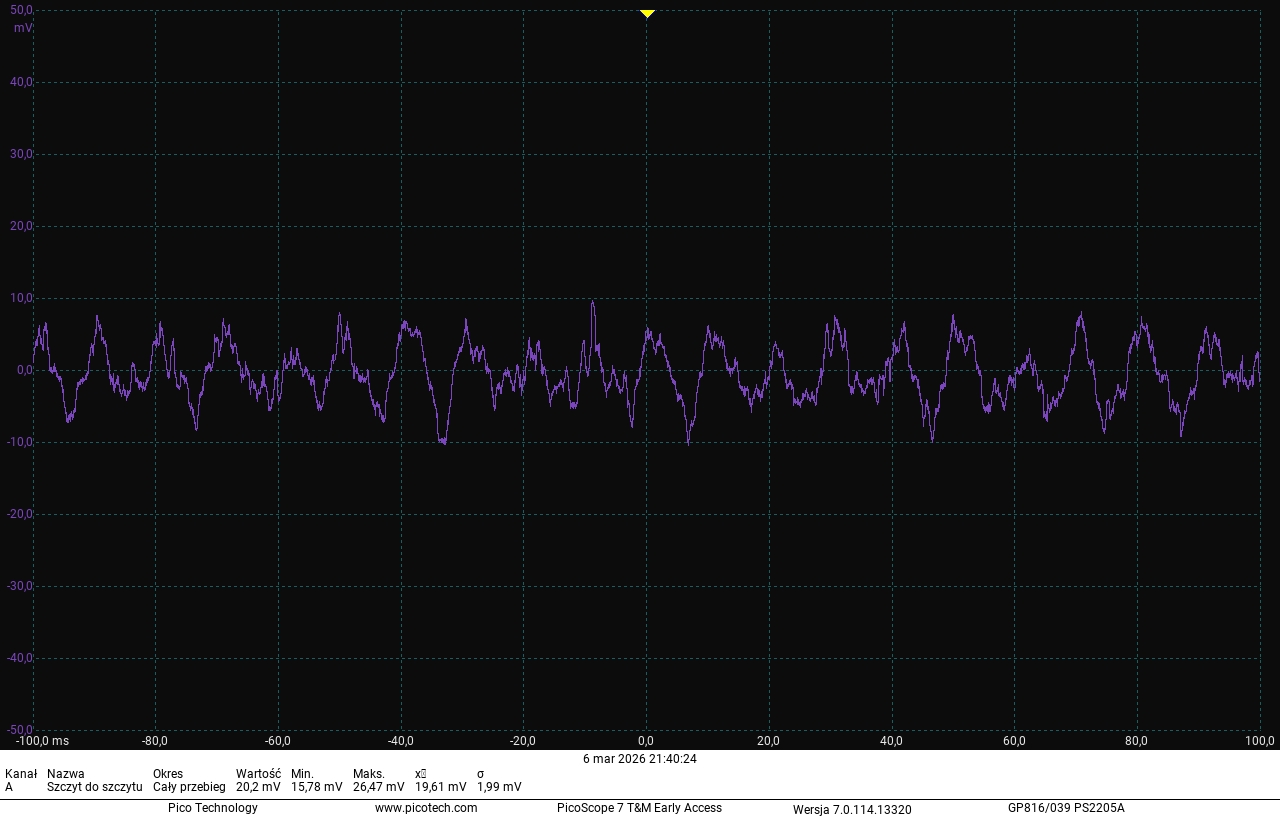
Task: Click the 'Cały przebieg' span cell
Action: (189, 787)
